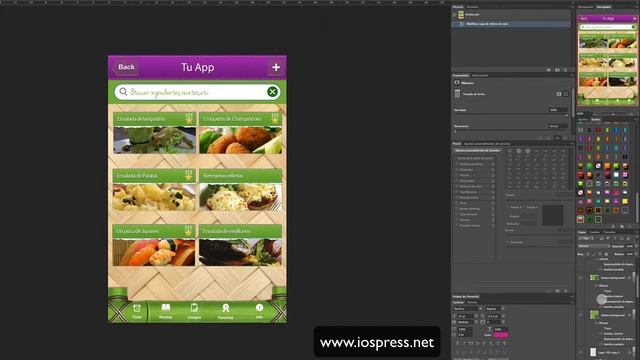
Task: Create new document from current history state
Action: tap(549, 70)
